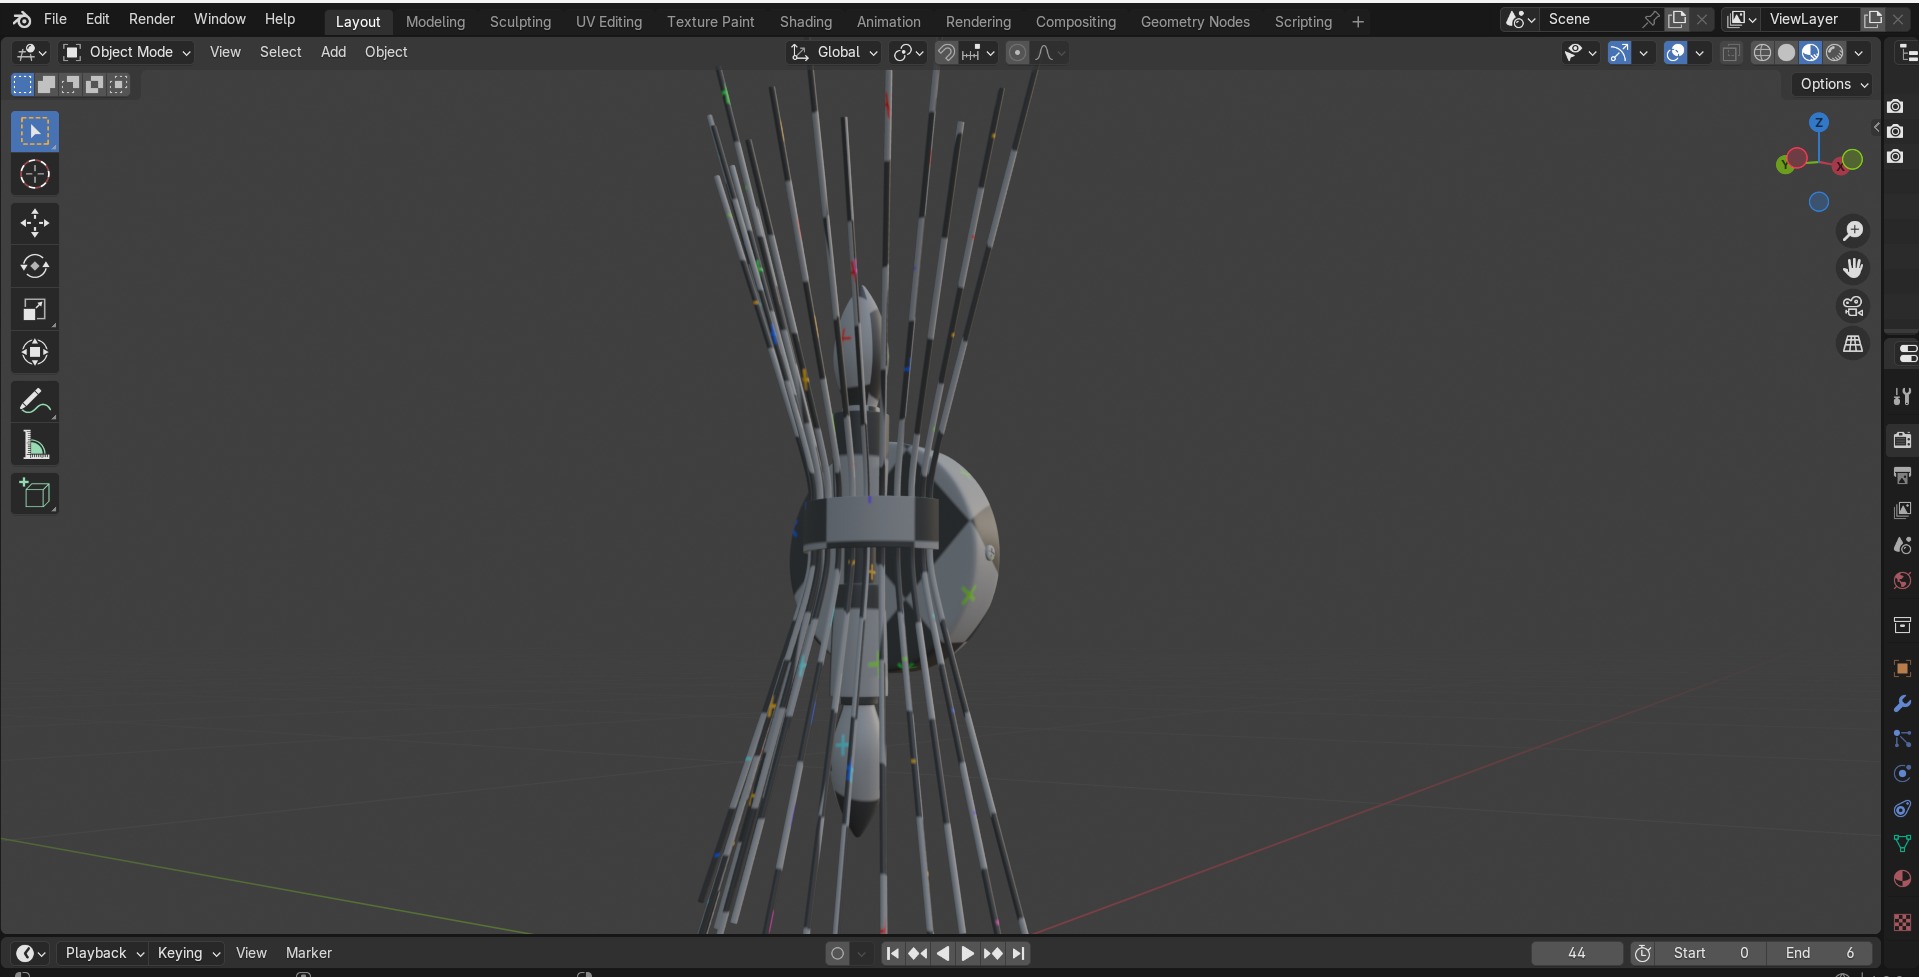1919x977 pixels.
Task: Select the Move tool
Action: click(35, 223)
